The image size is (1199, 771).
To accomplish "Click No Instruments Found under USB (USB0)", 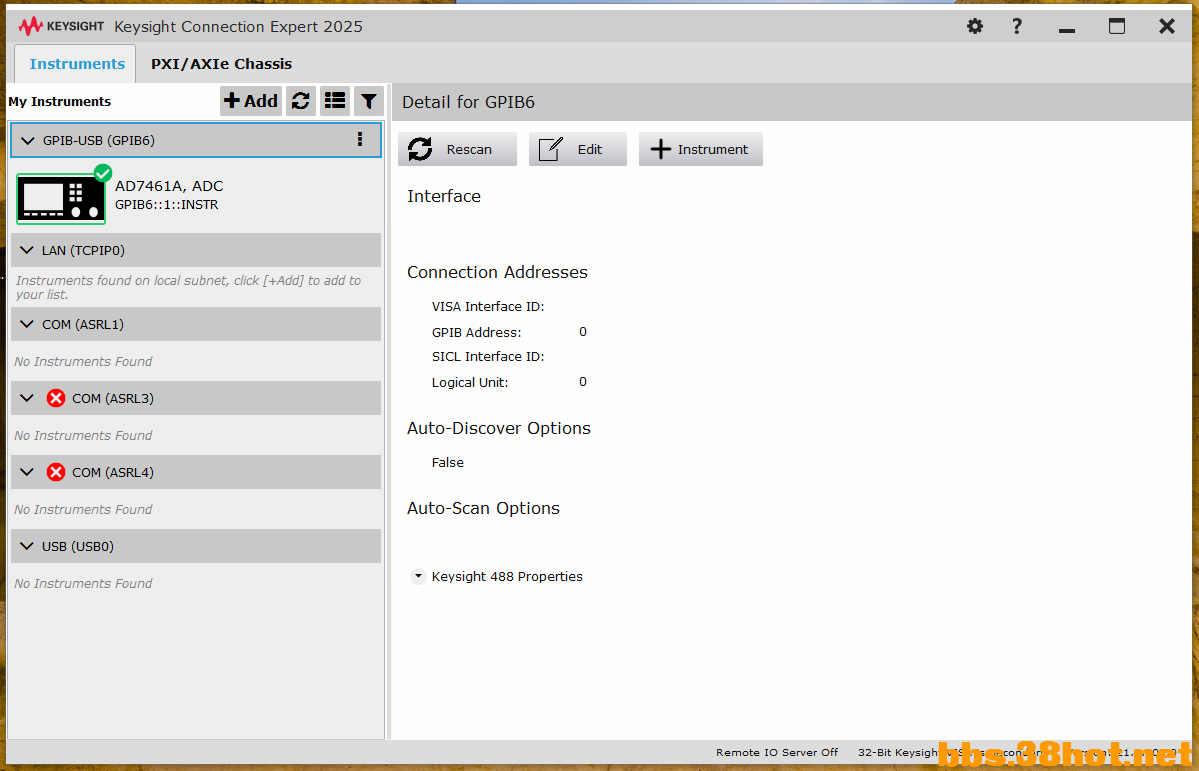I will pyautogui.click(x=83, y=584).
